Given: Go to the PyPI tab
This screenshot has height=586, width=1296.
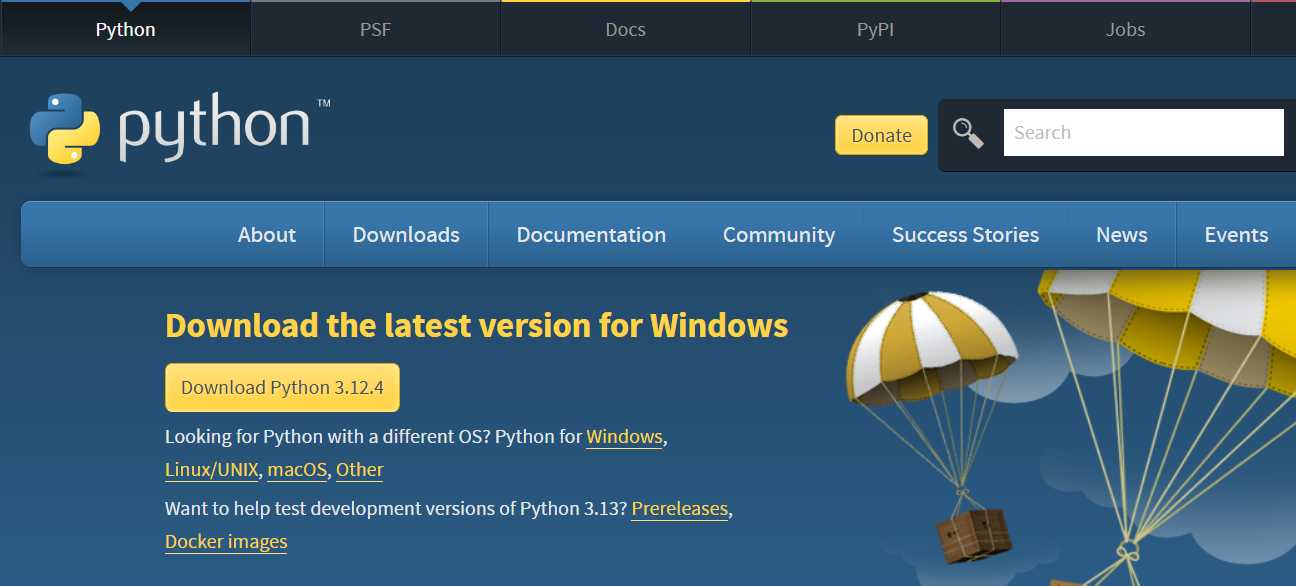Looking at the screenshot, I should (x=875, y=29).
